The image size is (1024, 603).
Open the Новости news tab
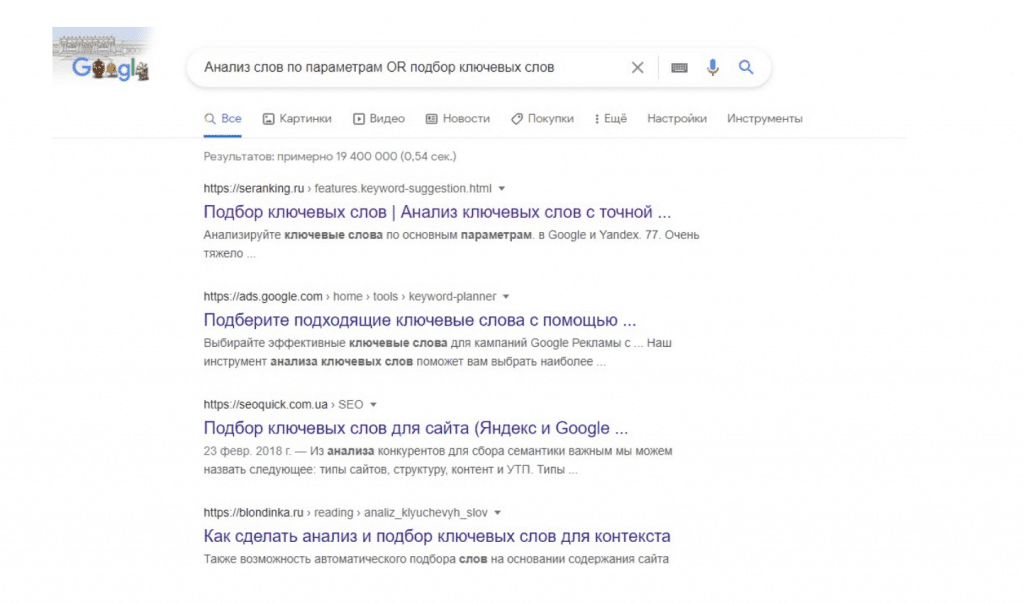[458, 118]
